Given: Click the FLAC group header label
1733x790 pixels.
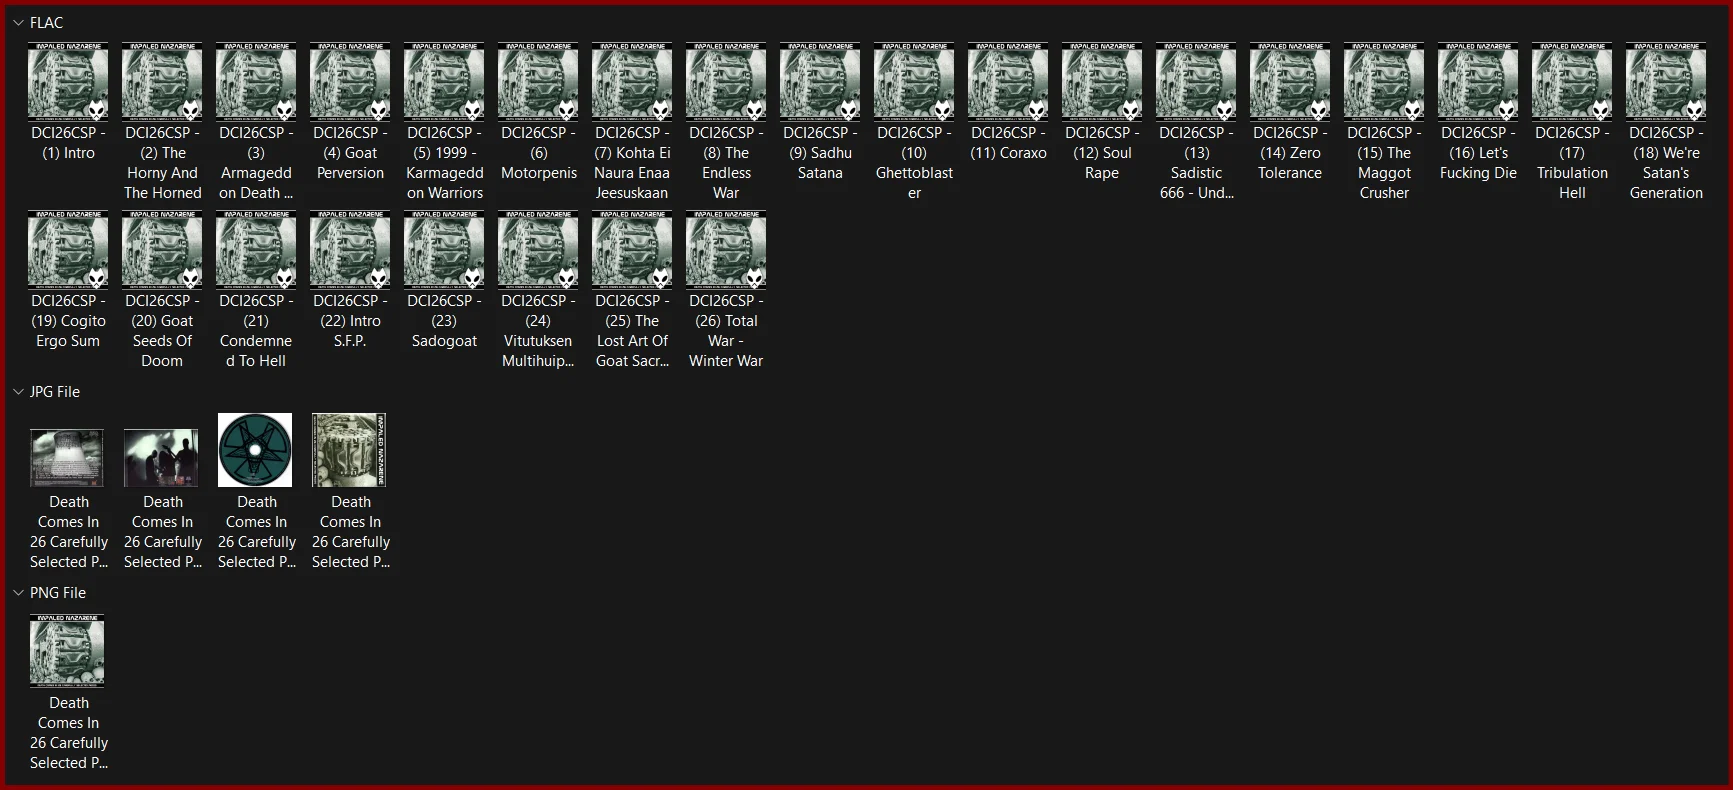Looking at the screenshot, I should (46, 22).
